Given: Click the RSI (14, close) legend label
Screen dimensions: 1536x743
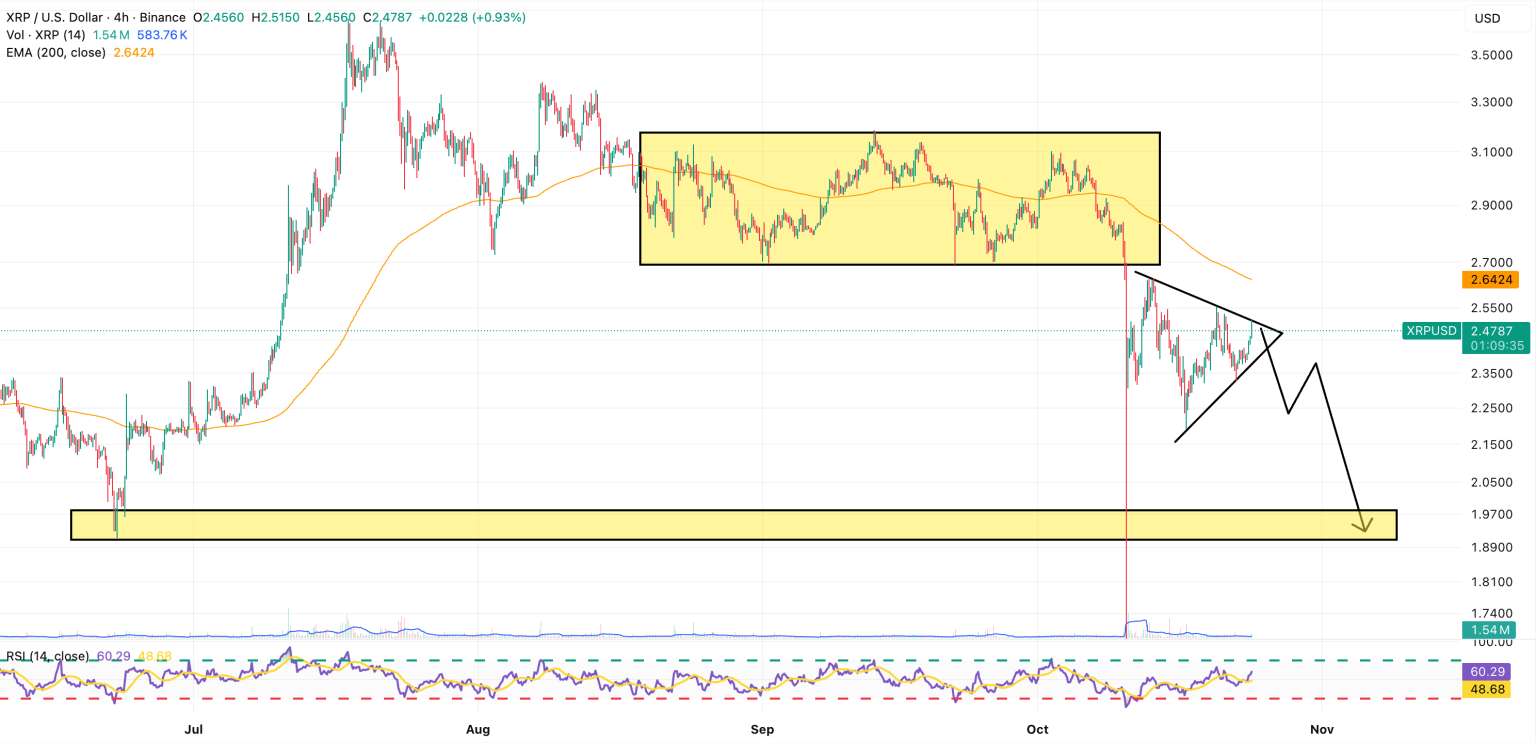Looking at the screenshot, I should click(44, 656).
